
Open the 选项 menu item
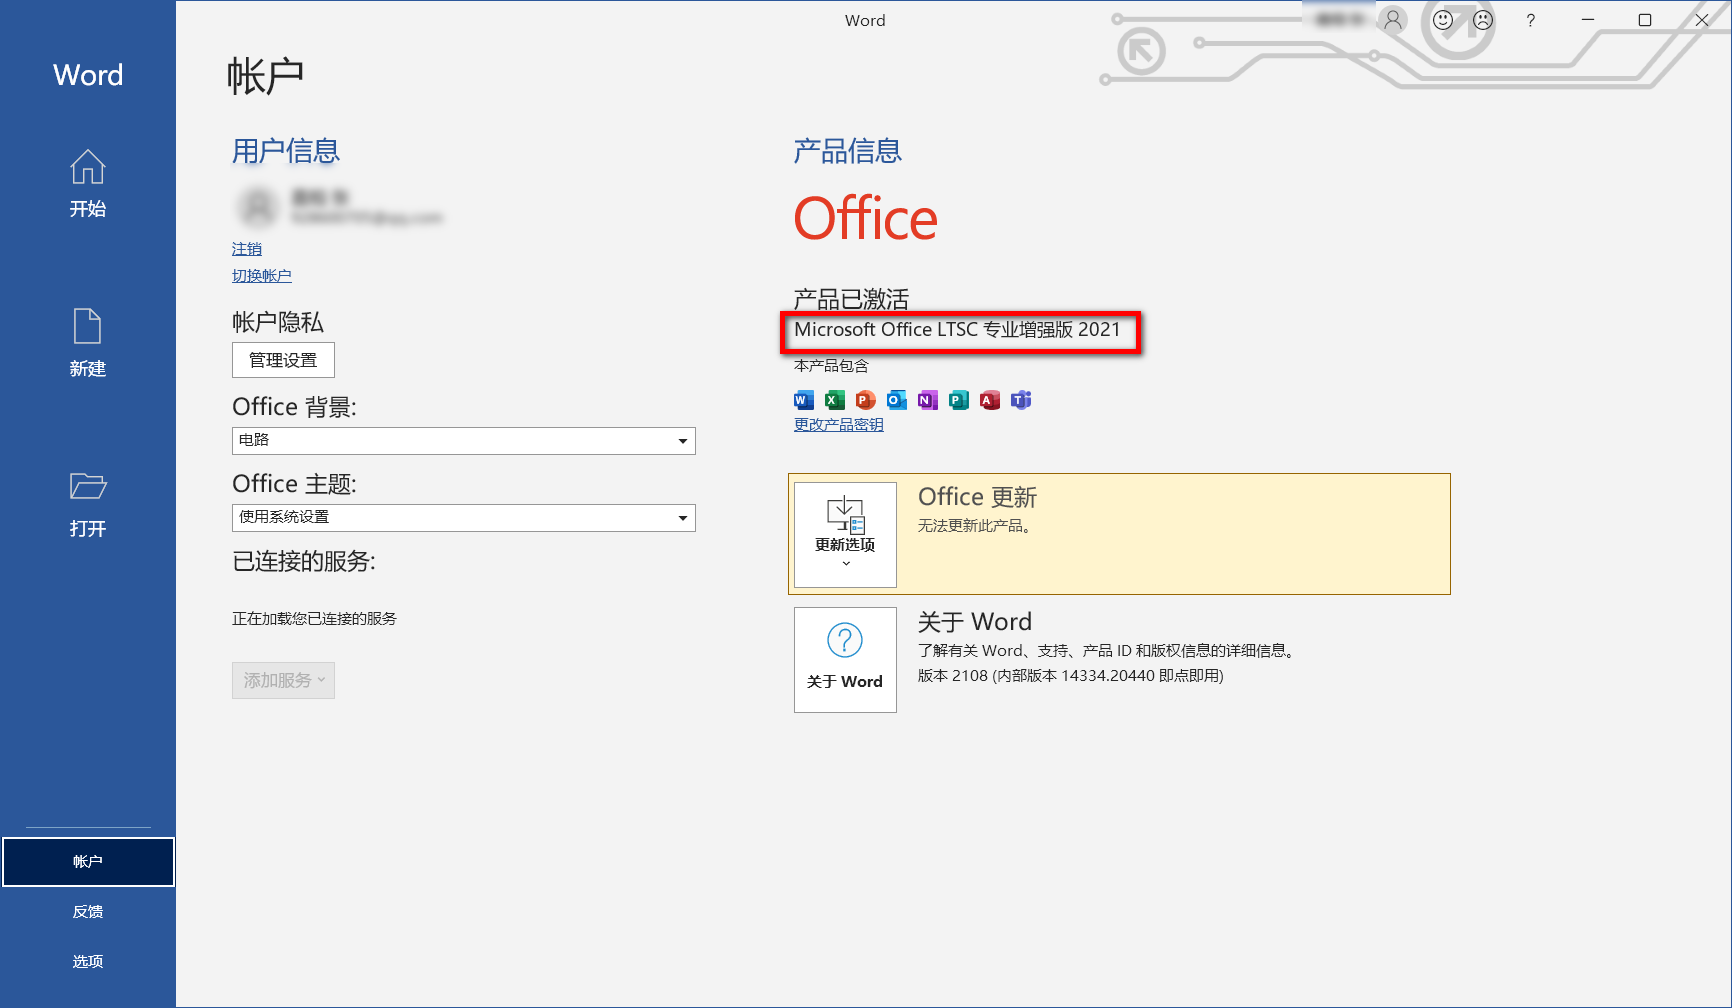coord(88,961)
